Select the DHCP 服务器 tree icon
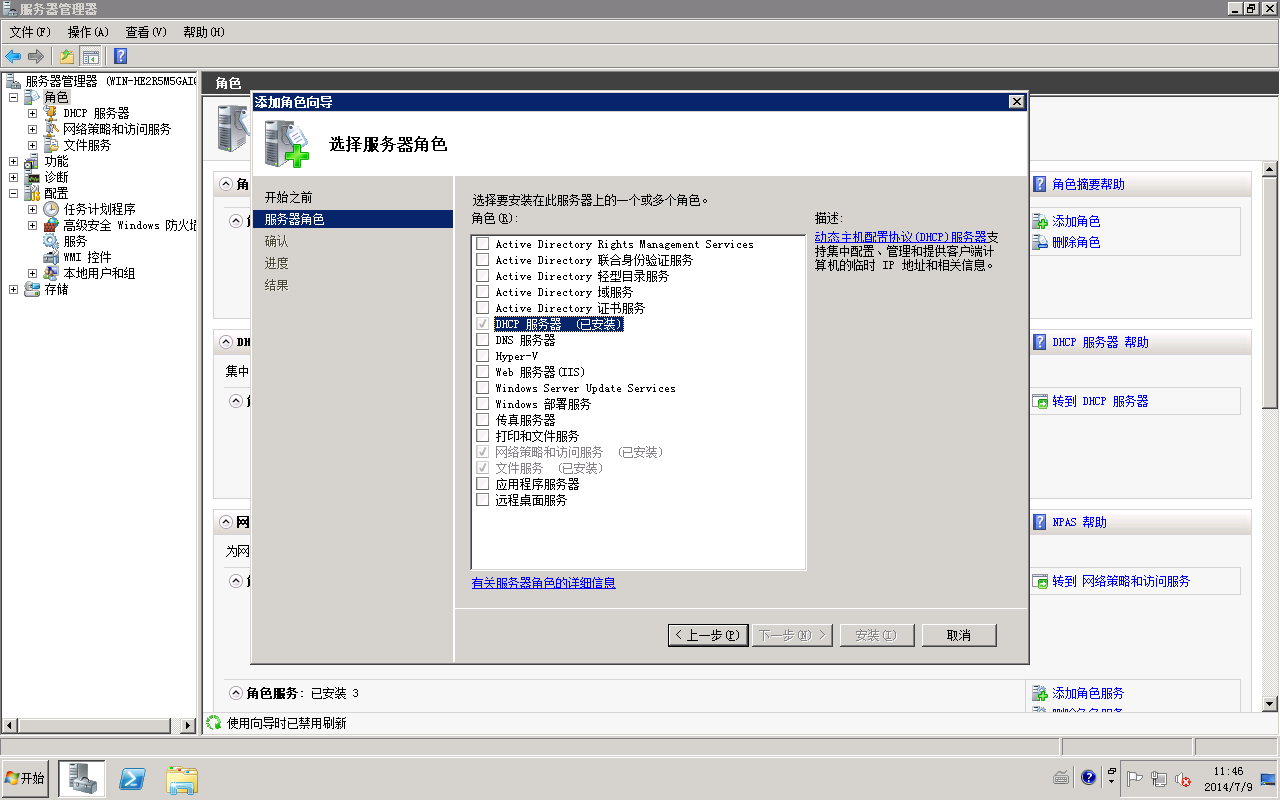The height and width of the screenshot is (800, 1280). pyautogui.click(x=52, y=113)
